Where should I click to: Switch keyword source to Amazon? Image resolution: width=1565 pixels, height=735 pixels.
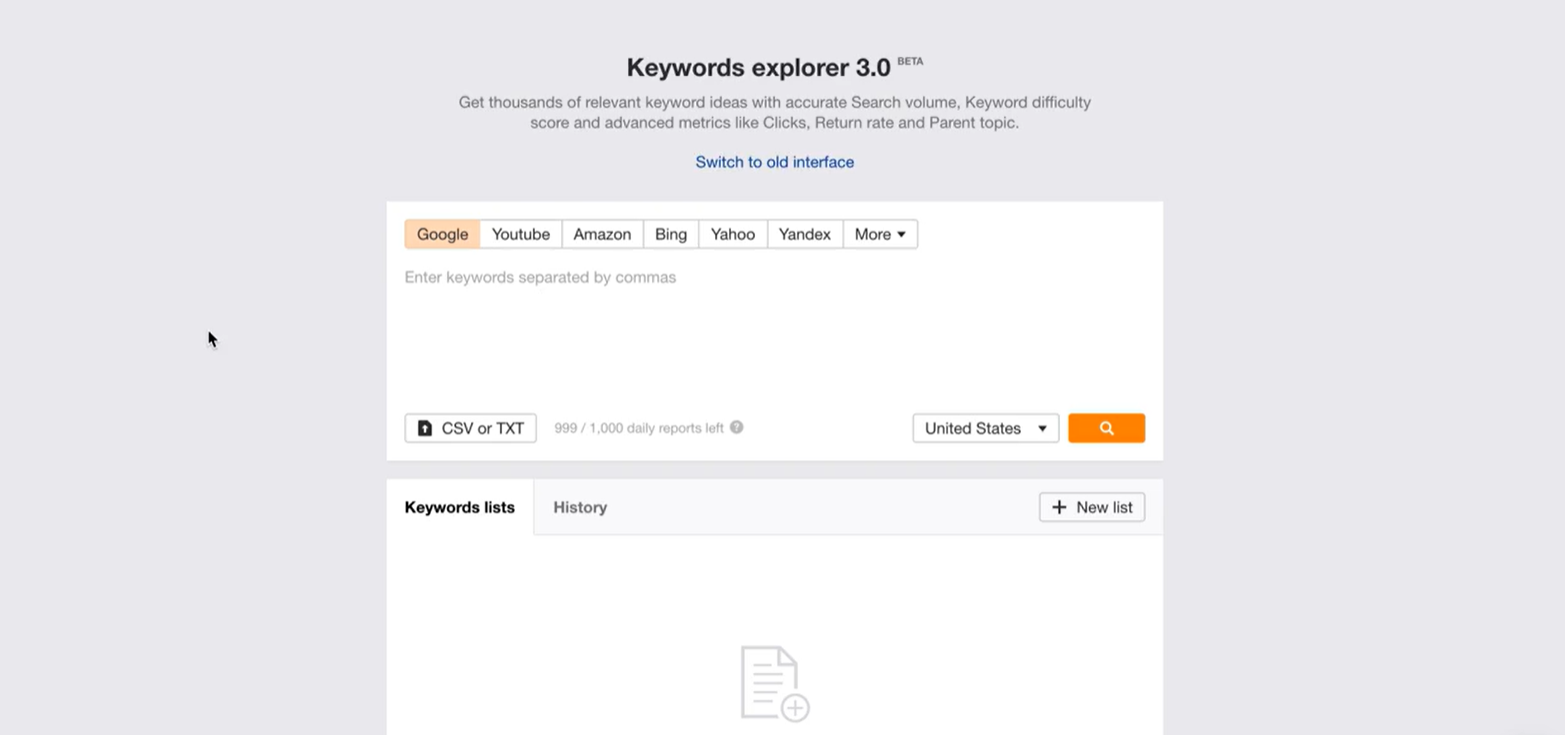click(x=602, y=234)
